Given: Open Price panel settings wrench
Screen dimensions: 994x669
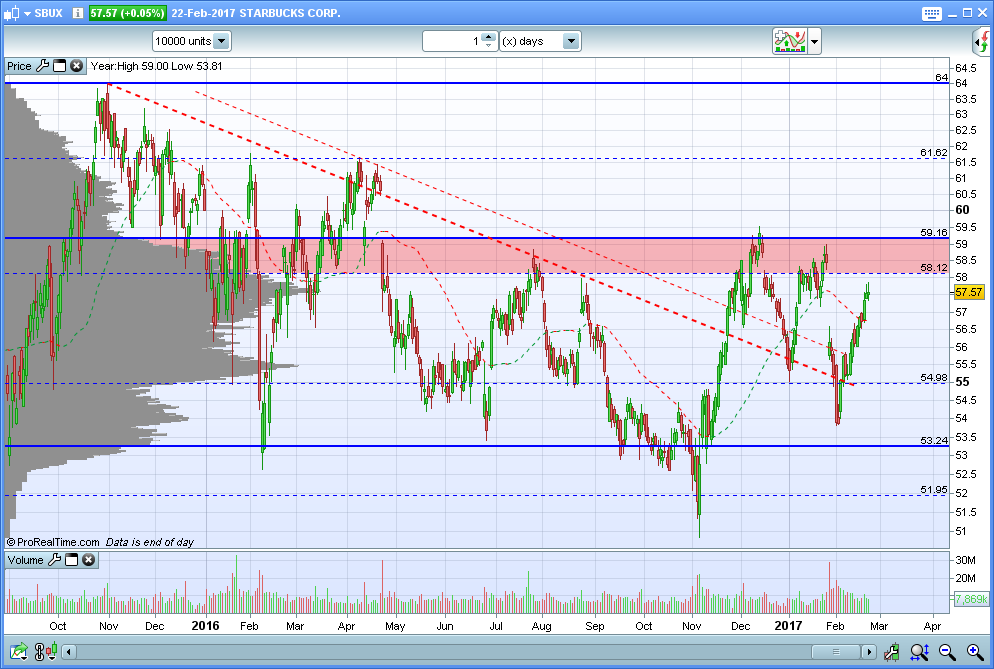Looking at the screenshot, I should tap(42, 66).
